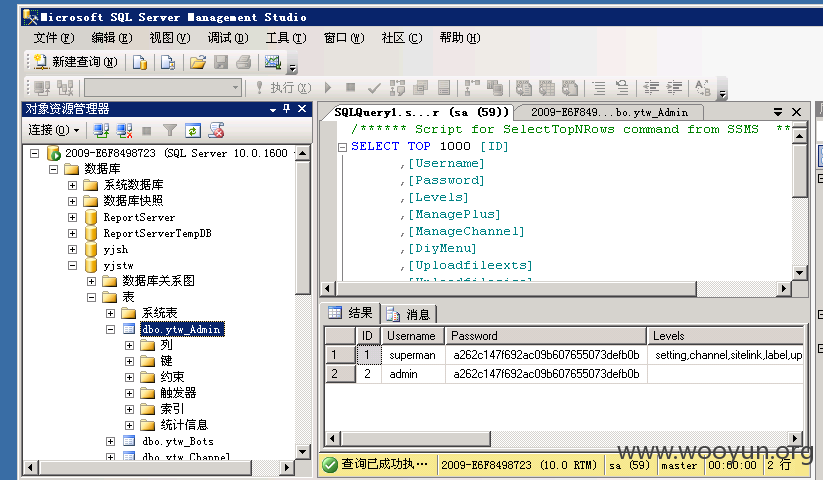
Task: Click the Disconnect icon in Object Explorer
Action: point(124,130)
